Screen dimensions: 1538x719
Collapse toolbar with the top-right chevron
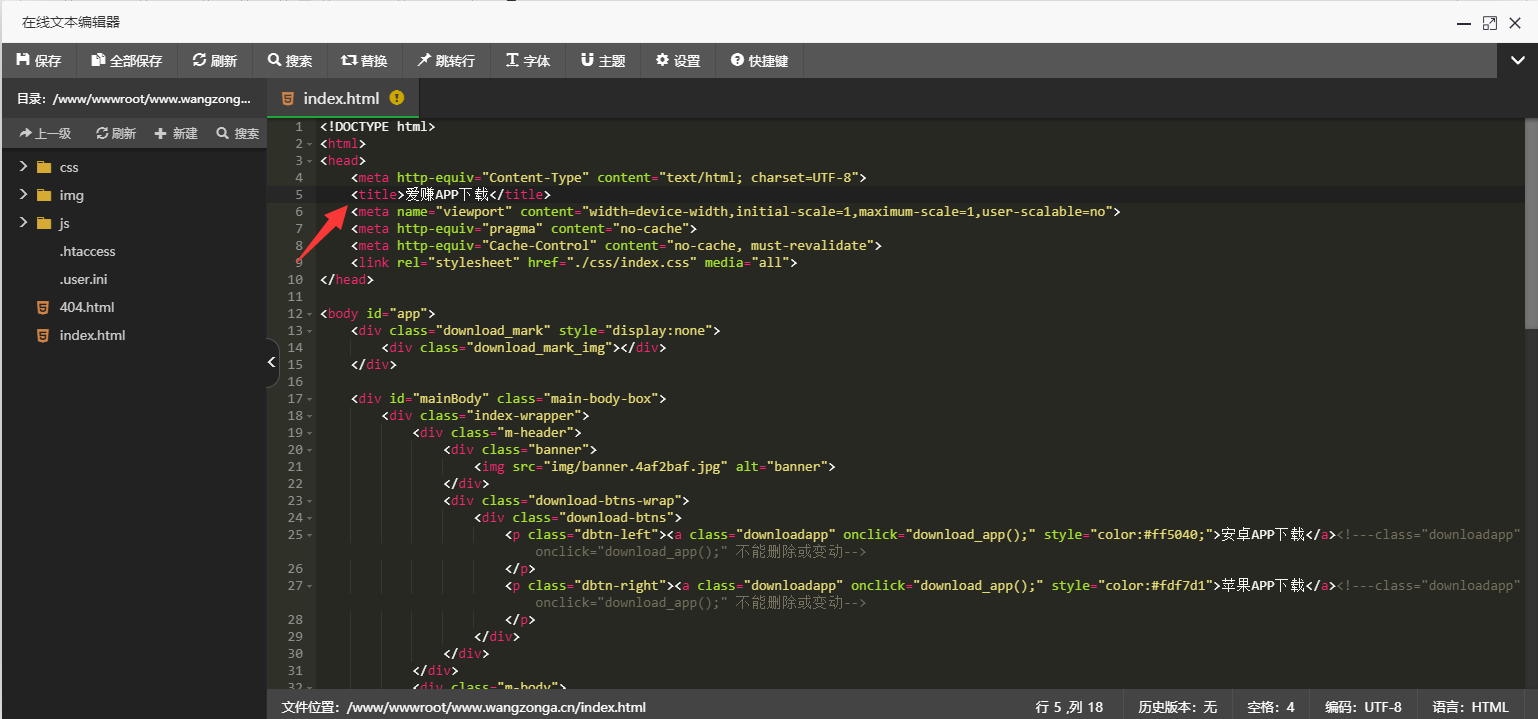coord(1517,61)
